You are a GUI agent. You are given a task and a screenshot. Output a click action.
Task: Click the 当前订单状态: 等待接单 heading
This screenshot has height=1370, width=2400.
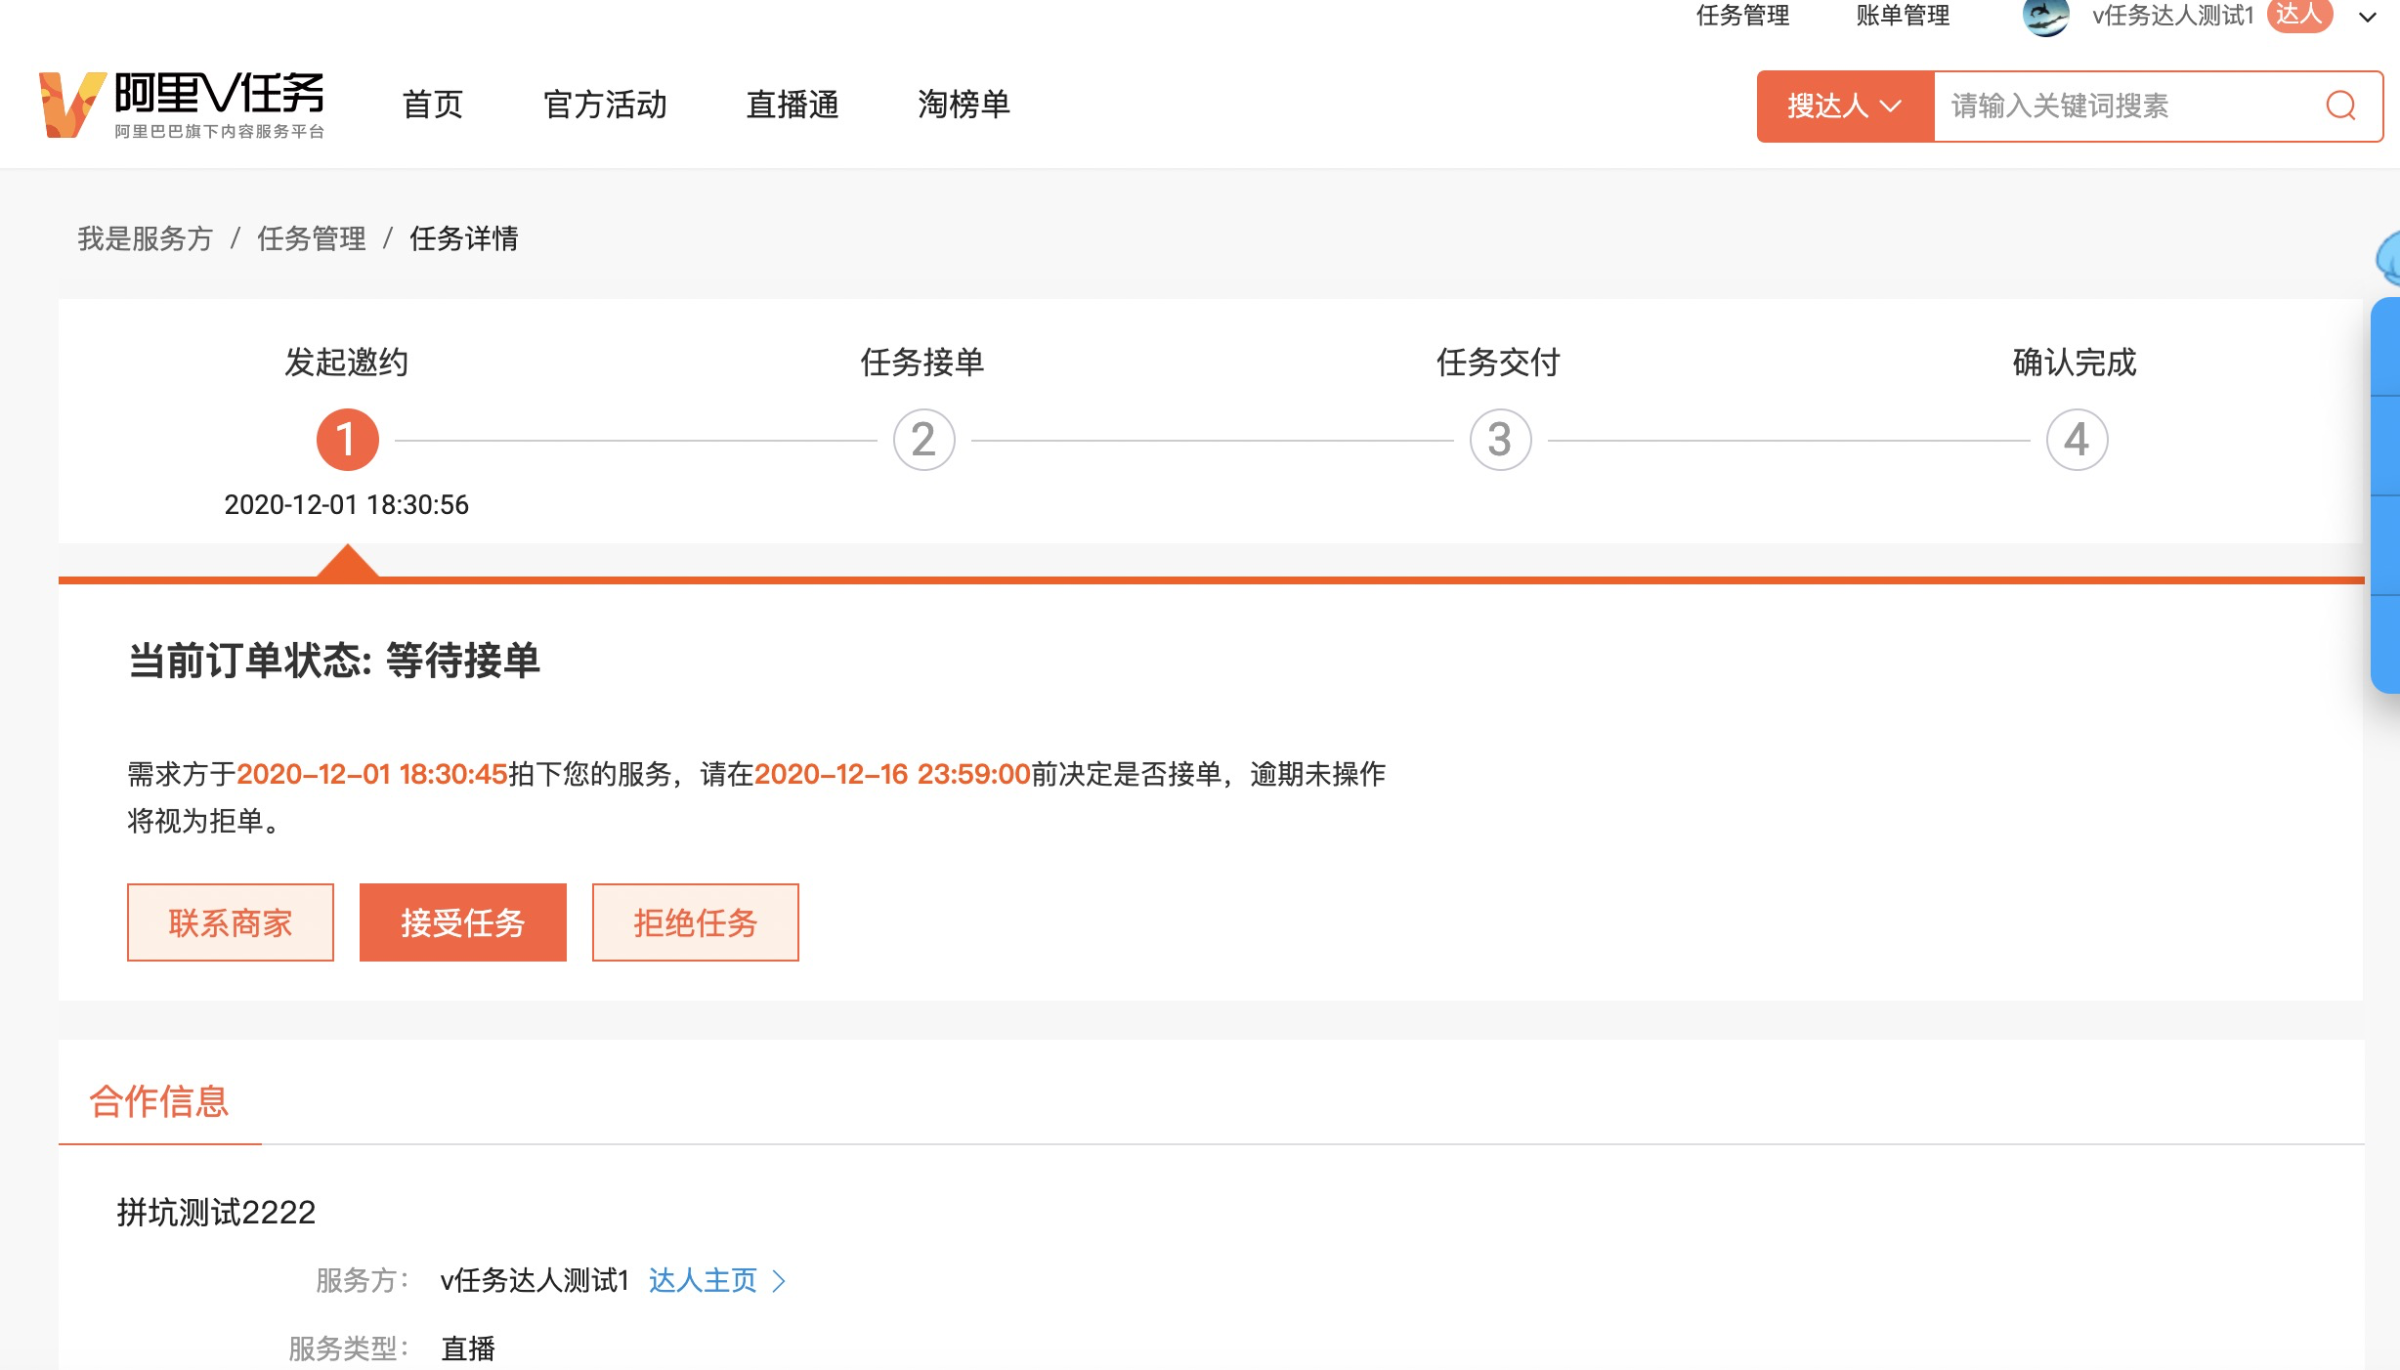[x=334, y=660]
